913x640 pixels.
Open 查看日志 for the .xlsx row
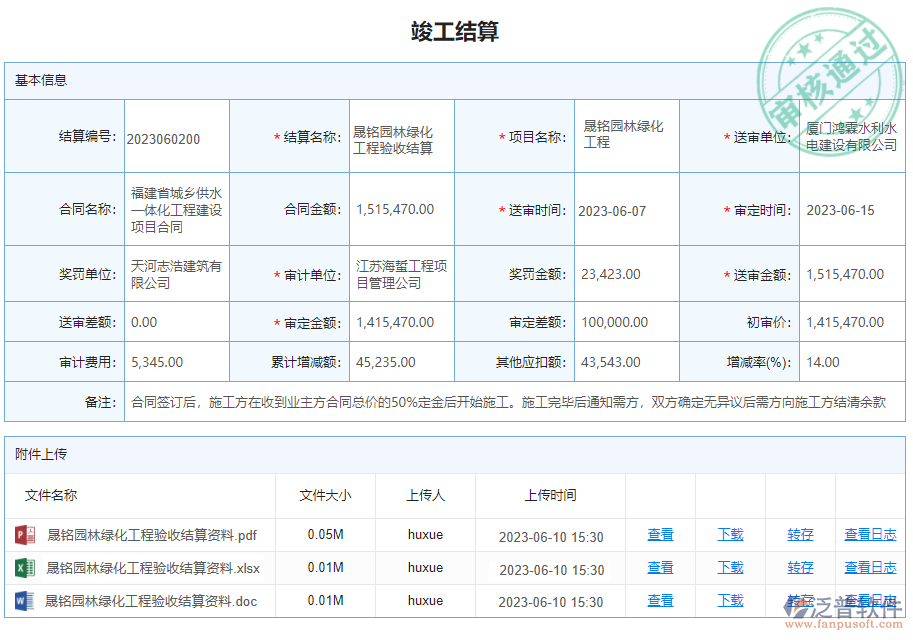[x=869, y=568]
